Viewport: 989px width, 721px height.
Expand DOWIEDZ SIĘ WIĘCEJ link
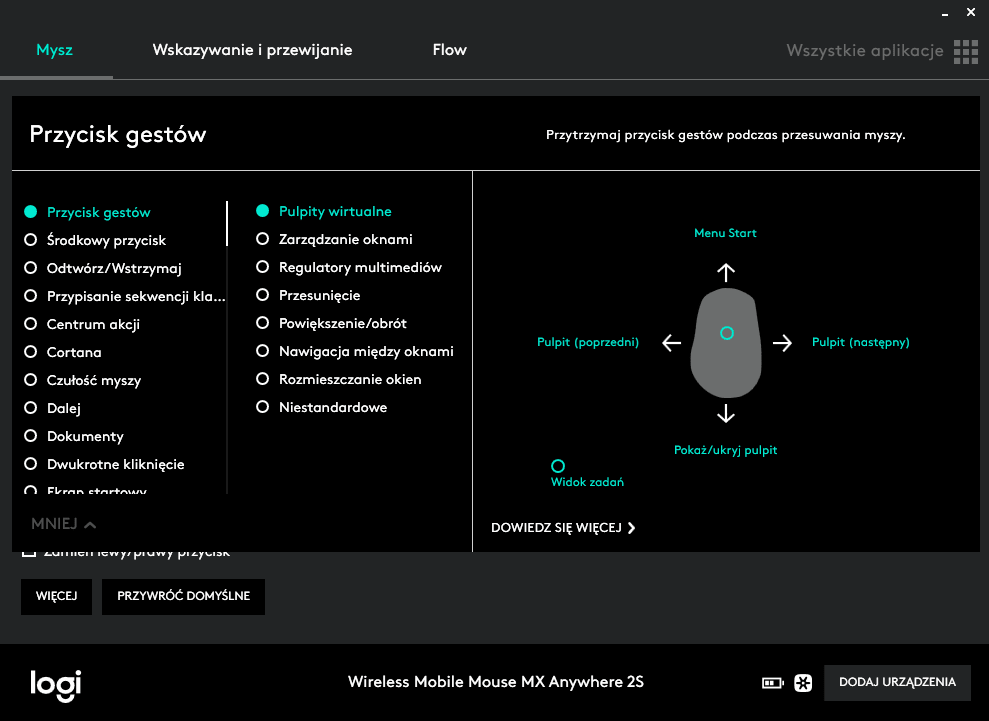pyautogui.click(x=563, y=528)
